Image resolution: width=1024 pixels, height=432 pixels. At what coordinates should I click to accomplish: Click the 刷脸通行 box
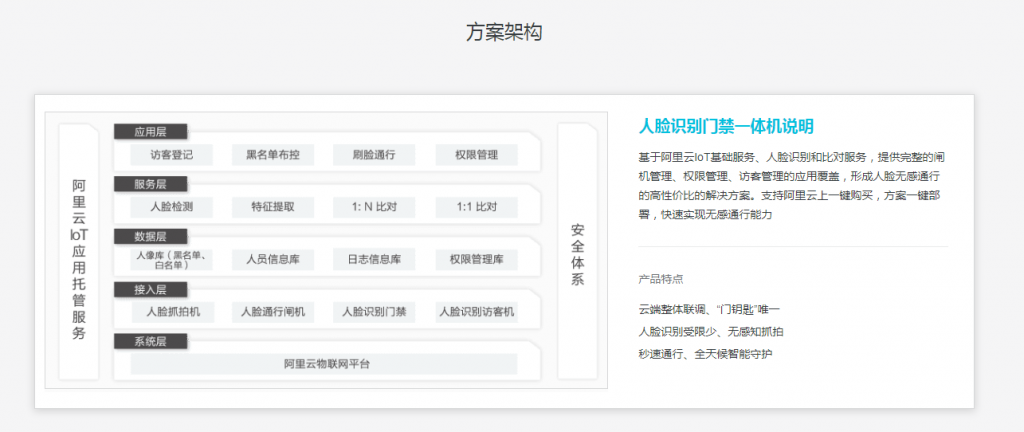[374, 155]
